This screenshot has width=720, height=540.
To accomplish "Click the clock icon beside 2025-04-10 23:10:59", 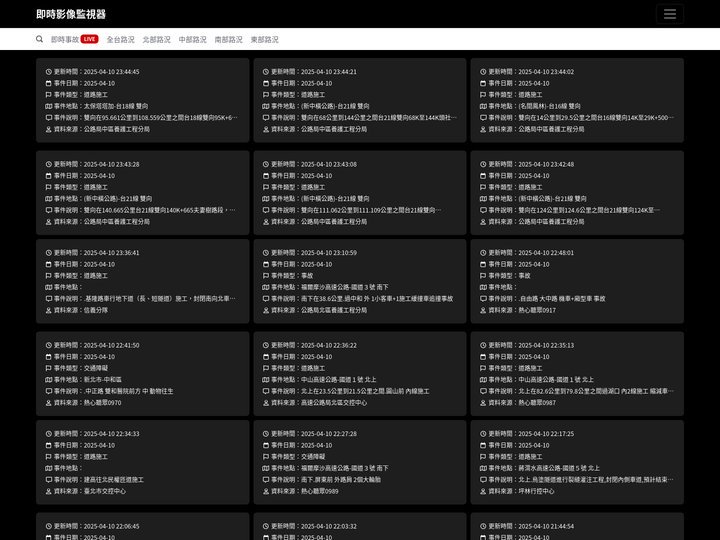I will click(x=265, y=253).
